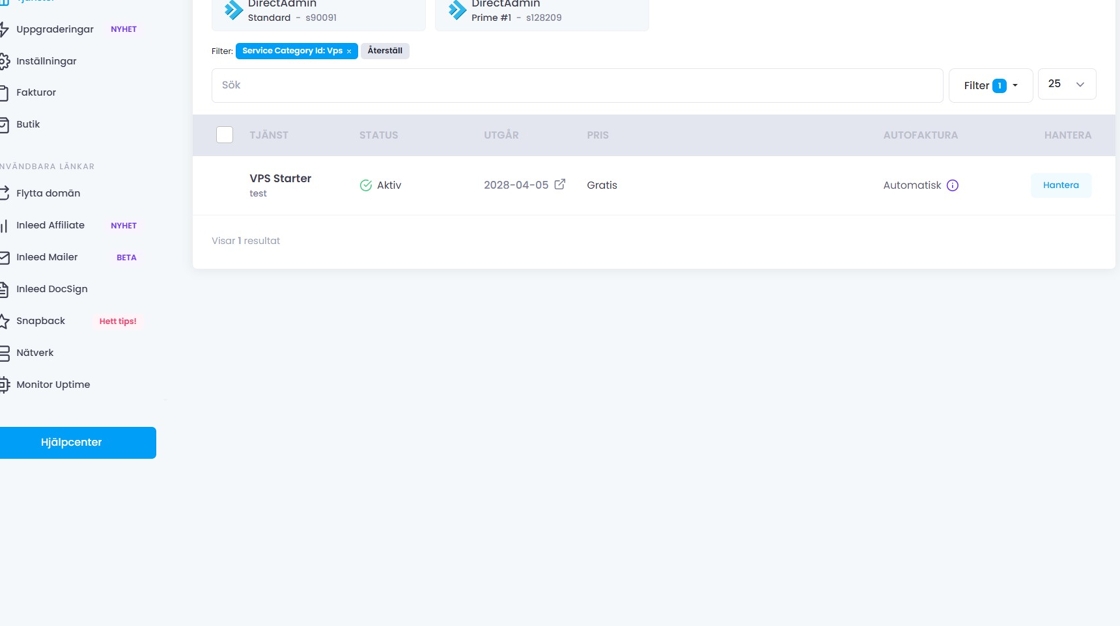Remove the Service Category id: Vps filter
The image size is (1120, 626).
click(349, 51)
